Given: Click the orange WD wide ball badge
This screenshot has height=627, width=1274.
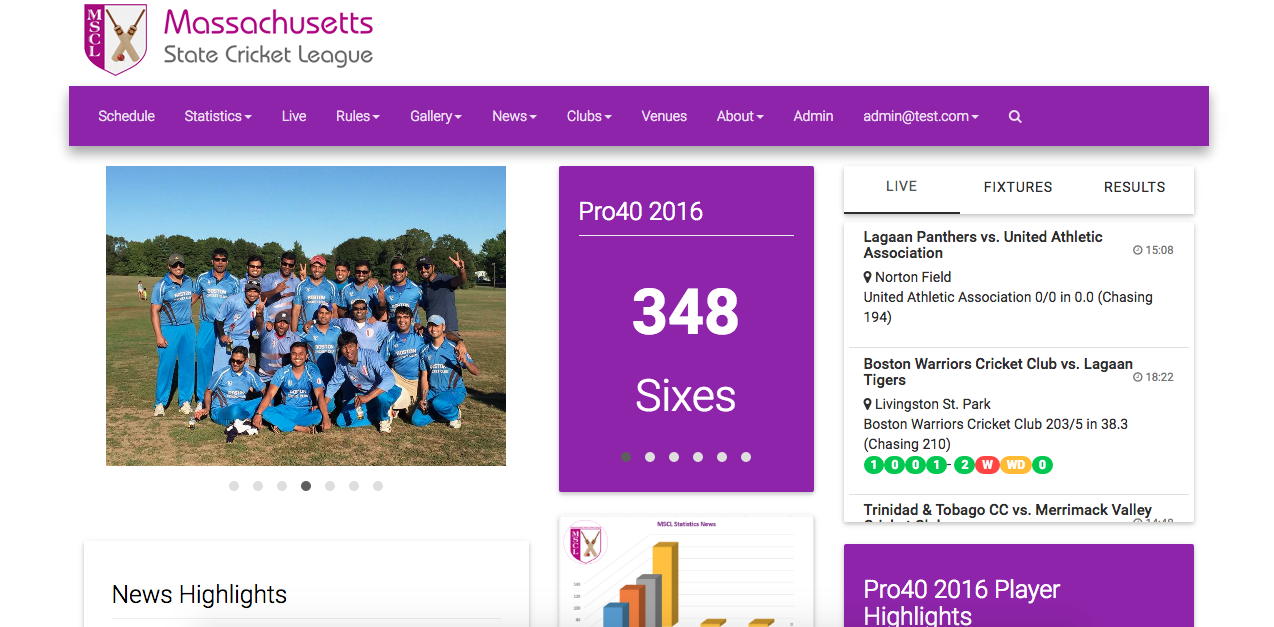Looking at the screenshot, I should point(1015,465).
